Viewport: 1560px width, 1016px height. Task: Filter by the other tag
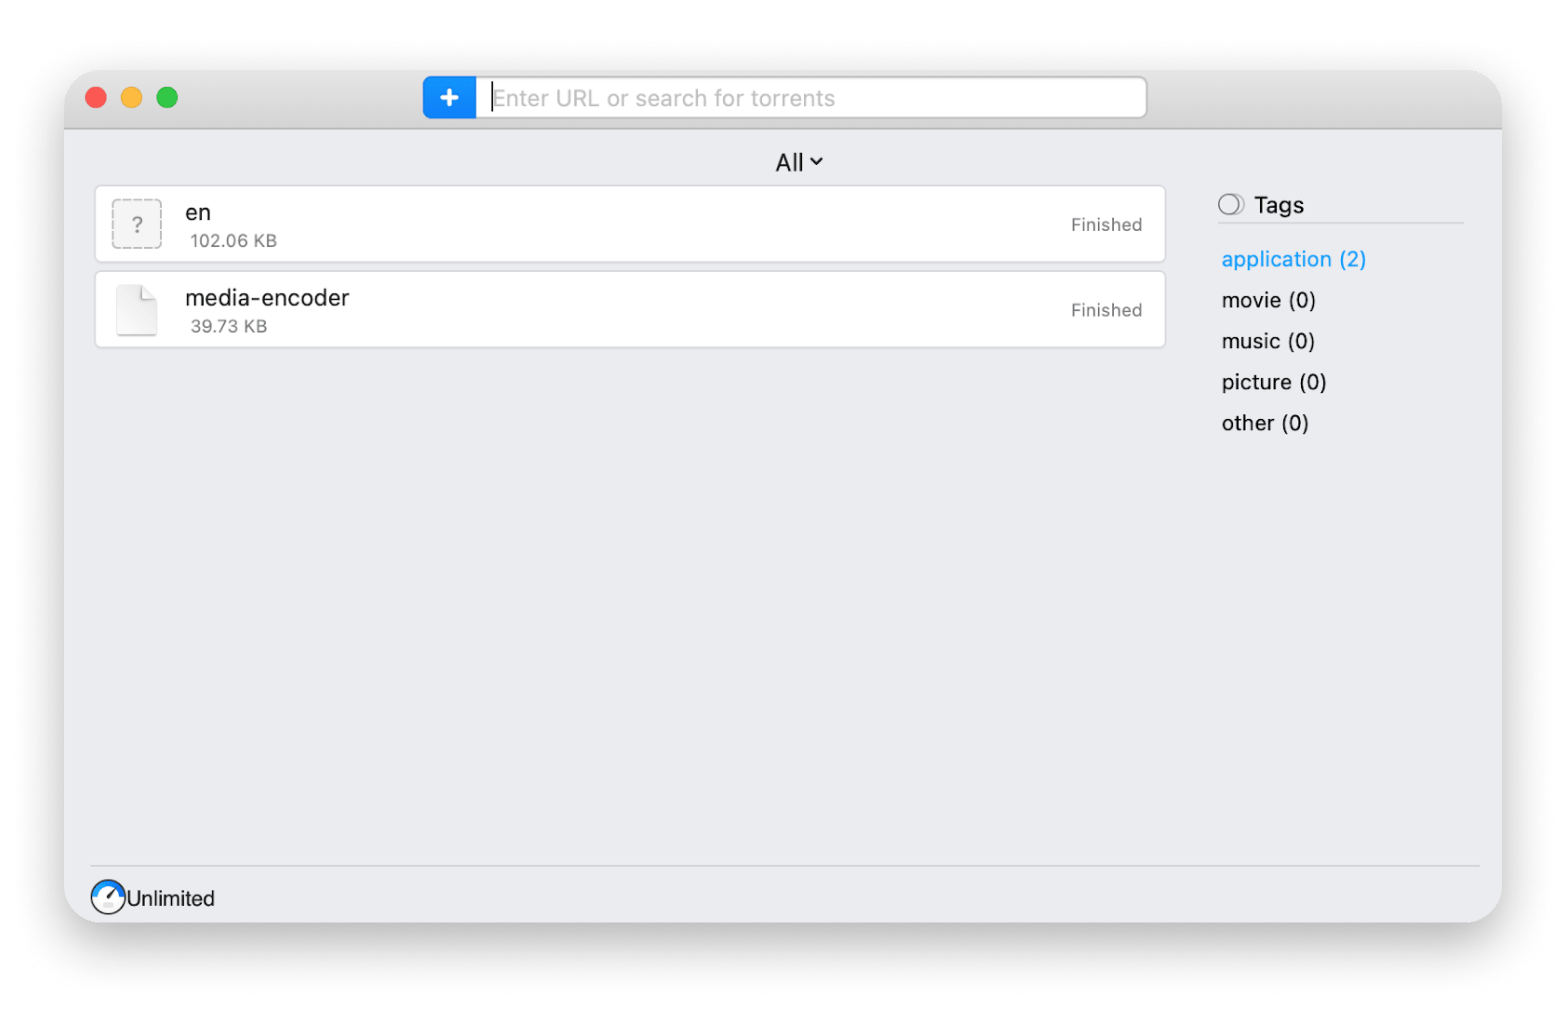click(x=1264, y=423)
